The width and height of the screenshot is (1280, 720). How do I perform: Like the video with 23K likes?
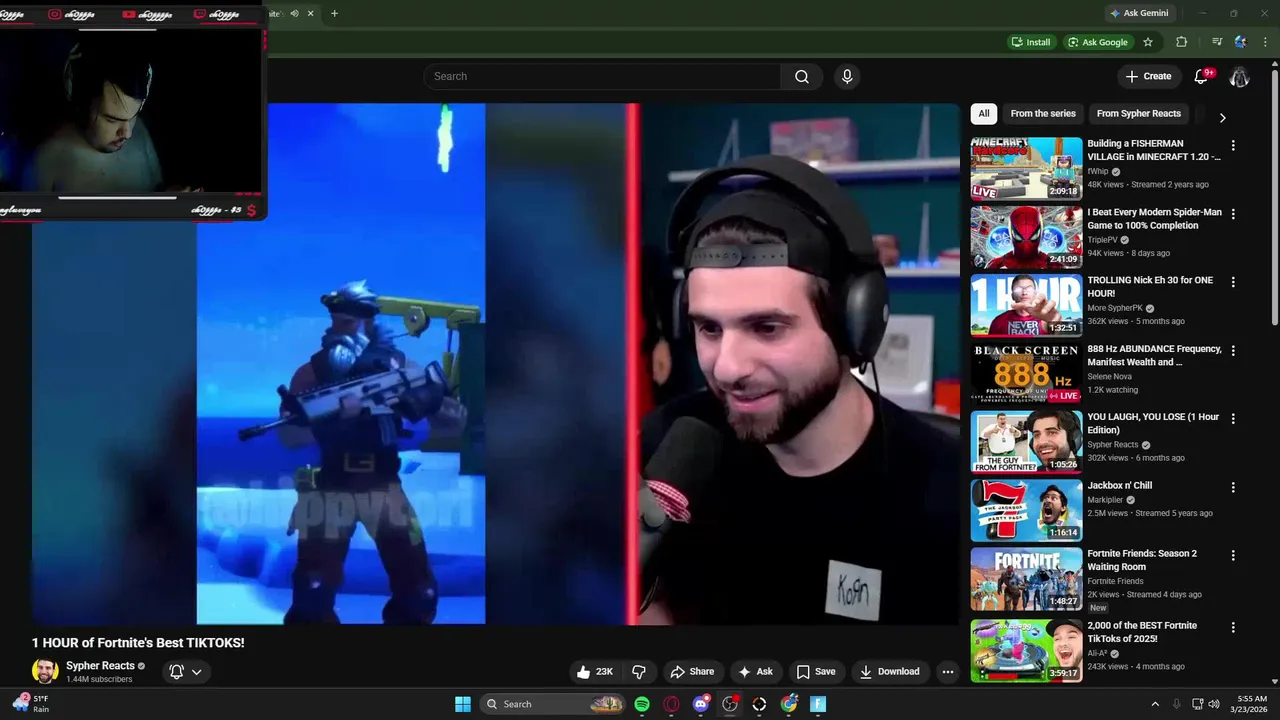coord(595,672)
